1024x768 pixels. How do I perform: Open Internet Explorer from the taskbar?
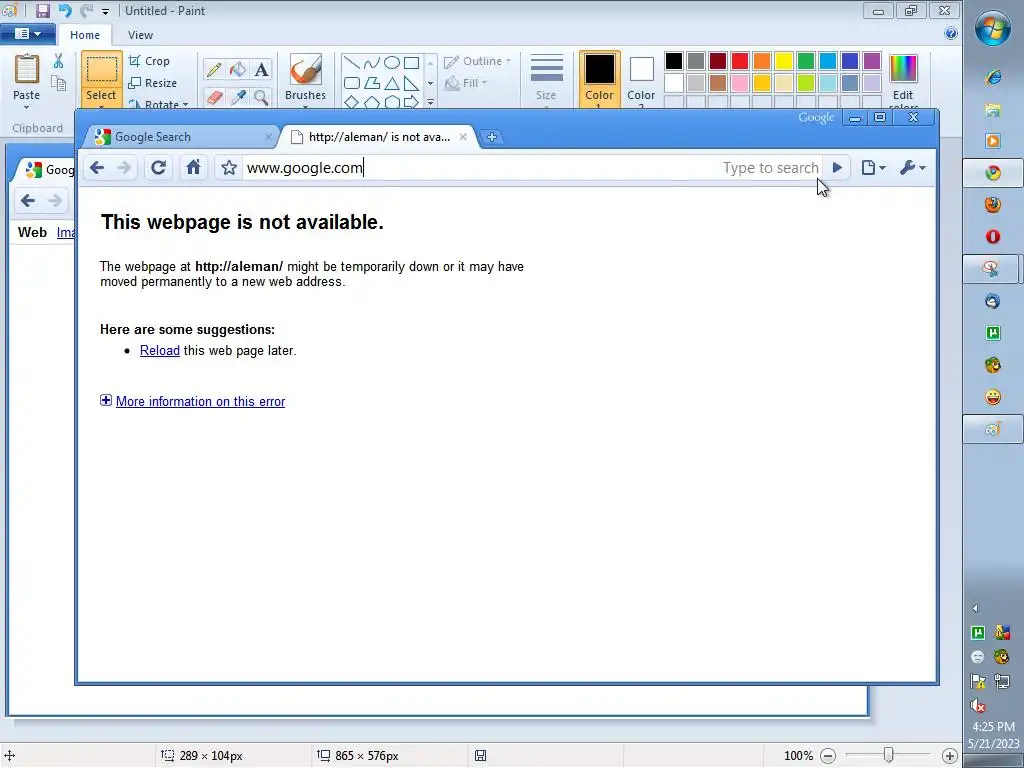993,76
